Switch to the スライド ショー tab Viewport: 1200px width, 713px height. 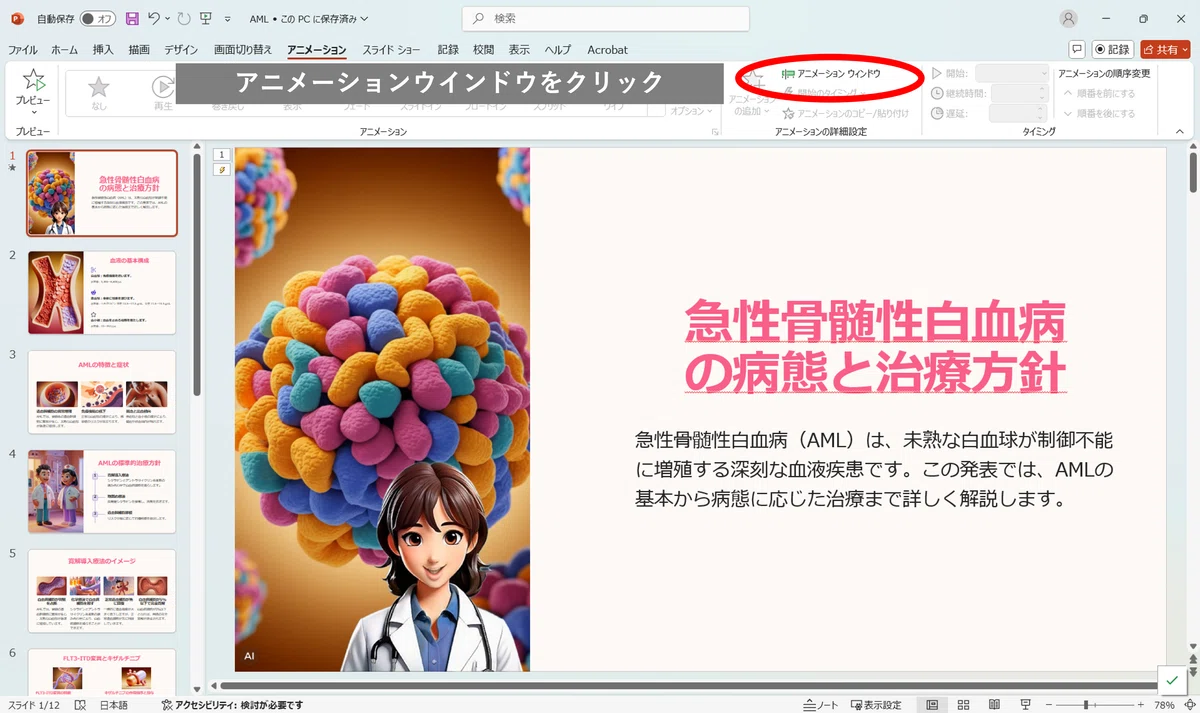391,50
